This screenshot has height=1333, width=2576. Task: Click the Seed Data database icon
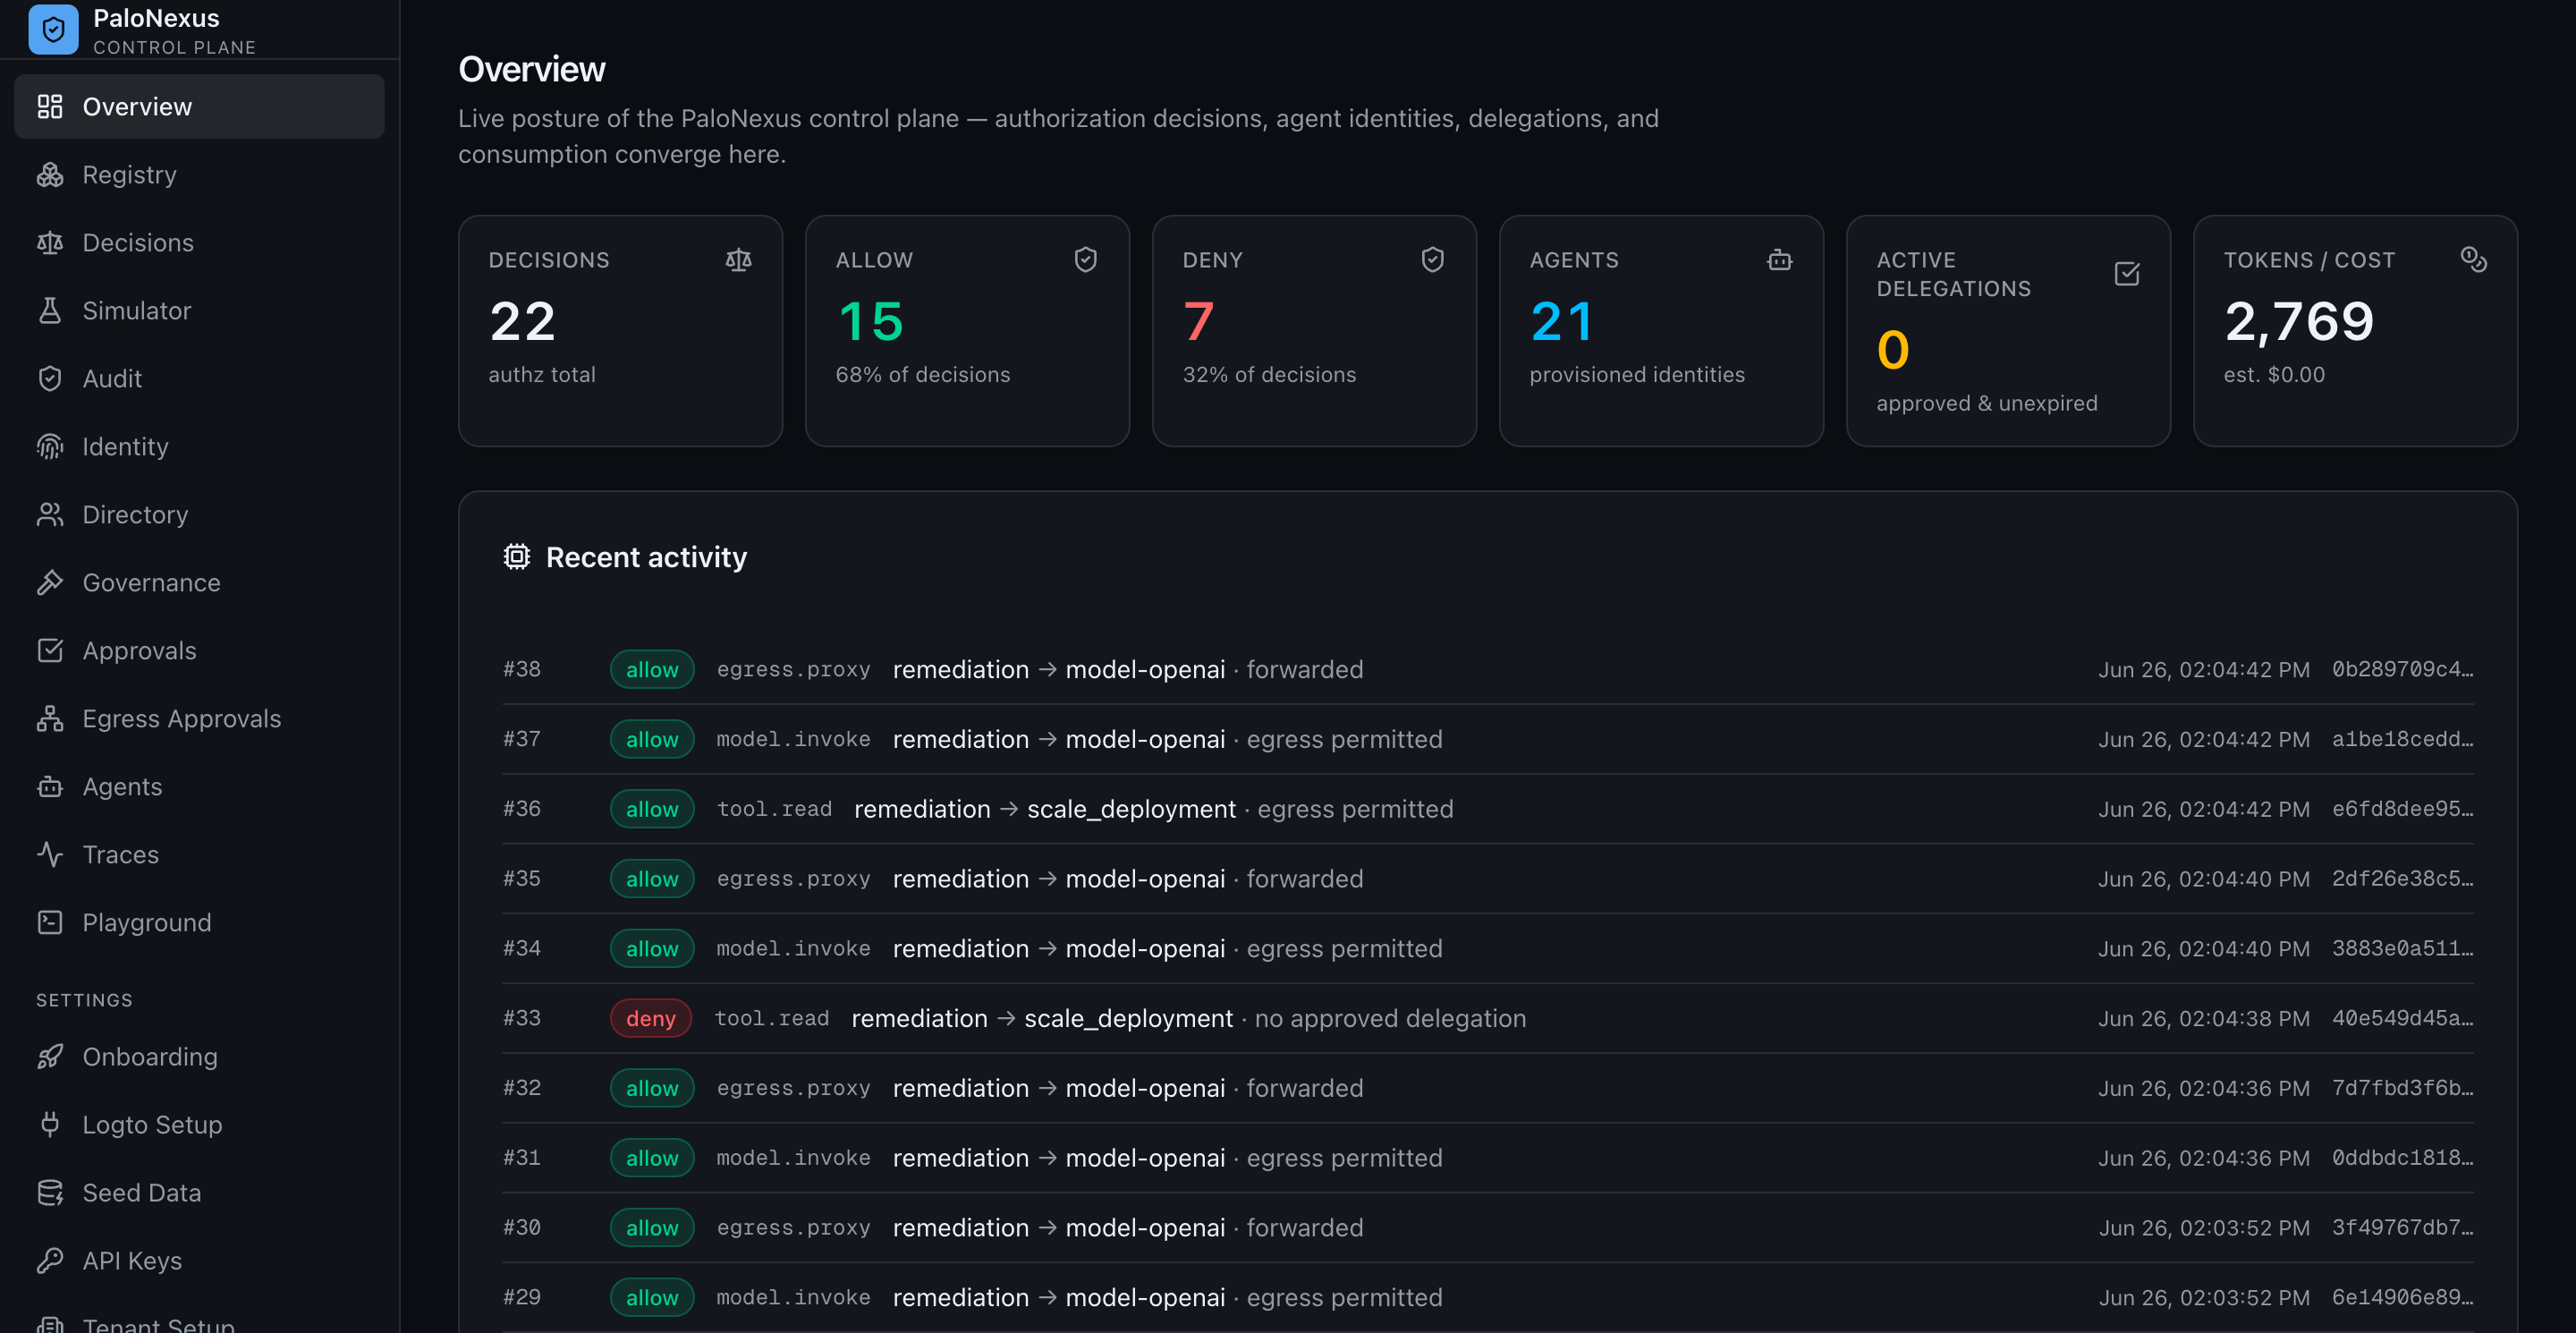pos(50,1192)
